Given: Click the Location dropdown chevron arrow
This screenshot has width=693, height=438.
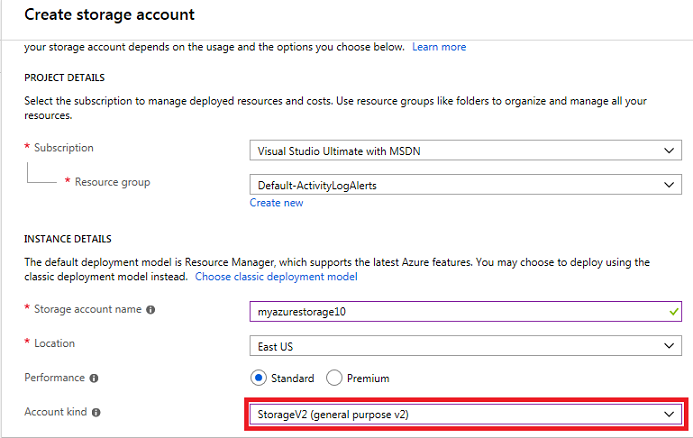Looking at the screenshot, I should pos(669,346).
